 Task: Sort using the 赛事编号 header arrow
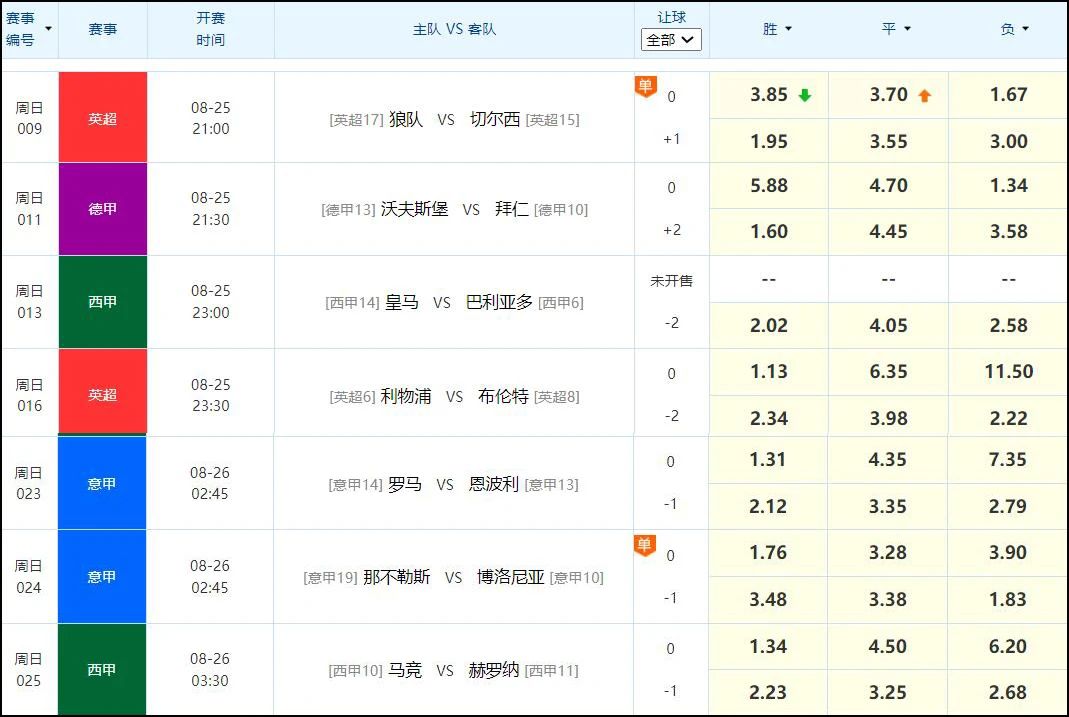[x=48, y=29]
